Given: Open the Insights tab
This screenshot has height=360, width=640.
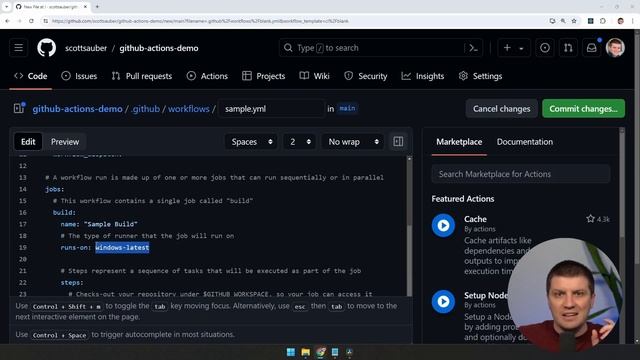Looking at the screenshot, I should tap(422, 76).
